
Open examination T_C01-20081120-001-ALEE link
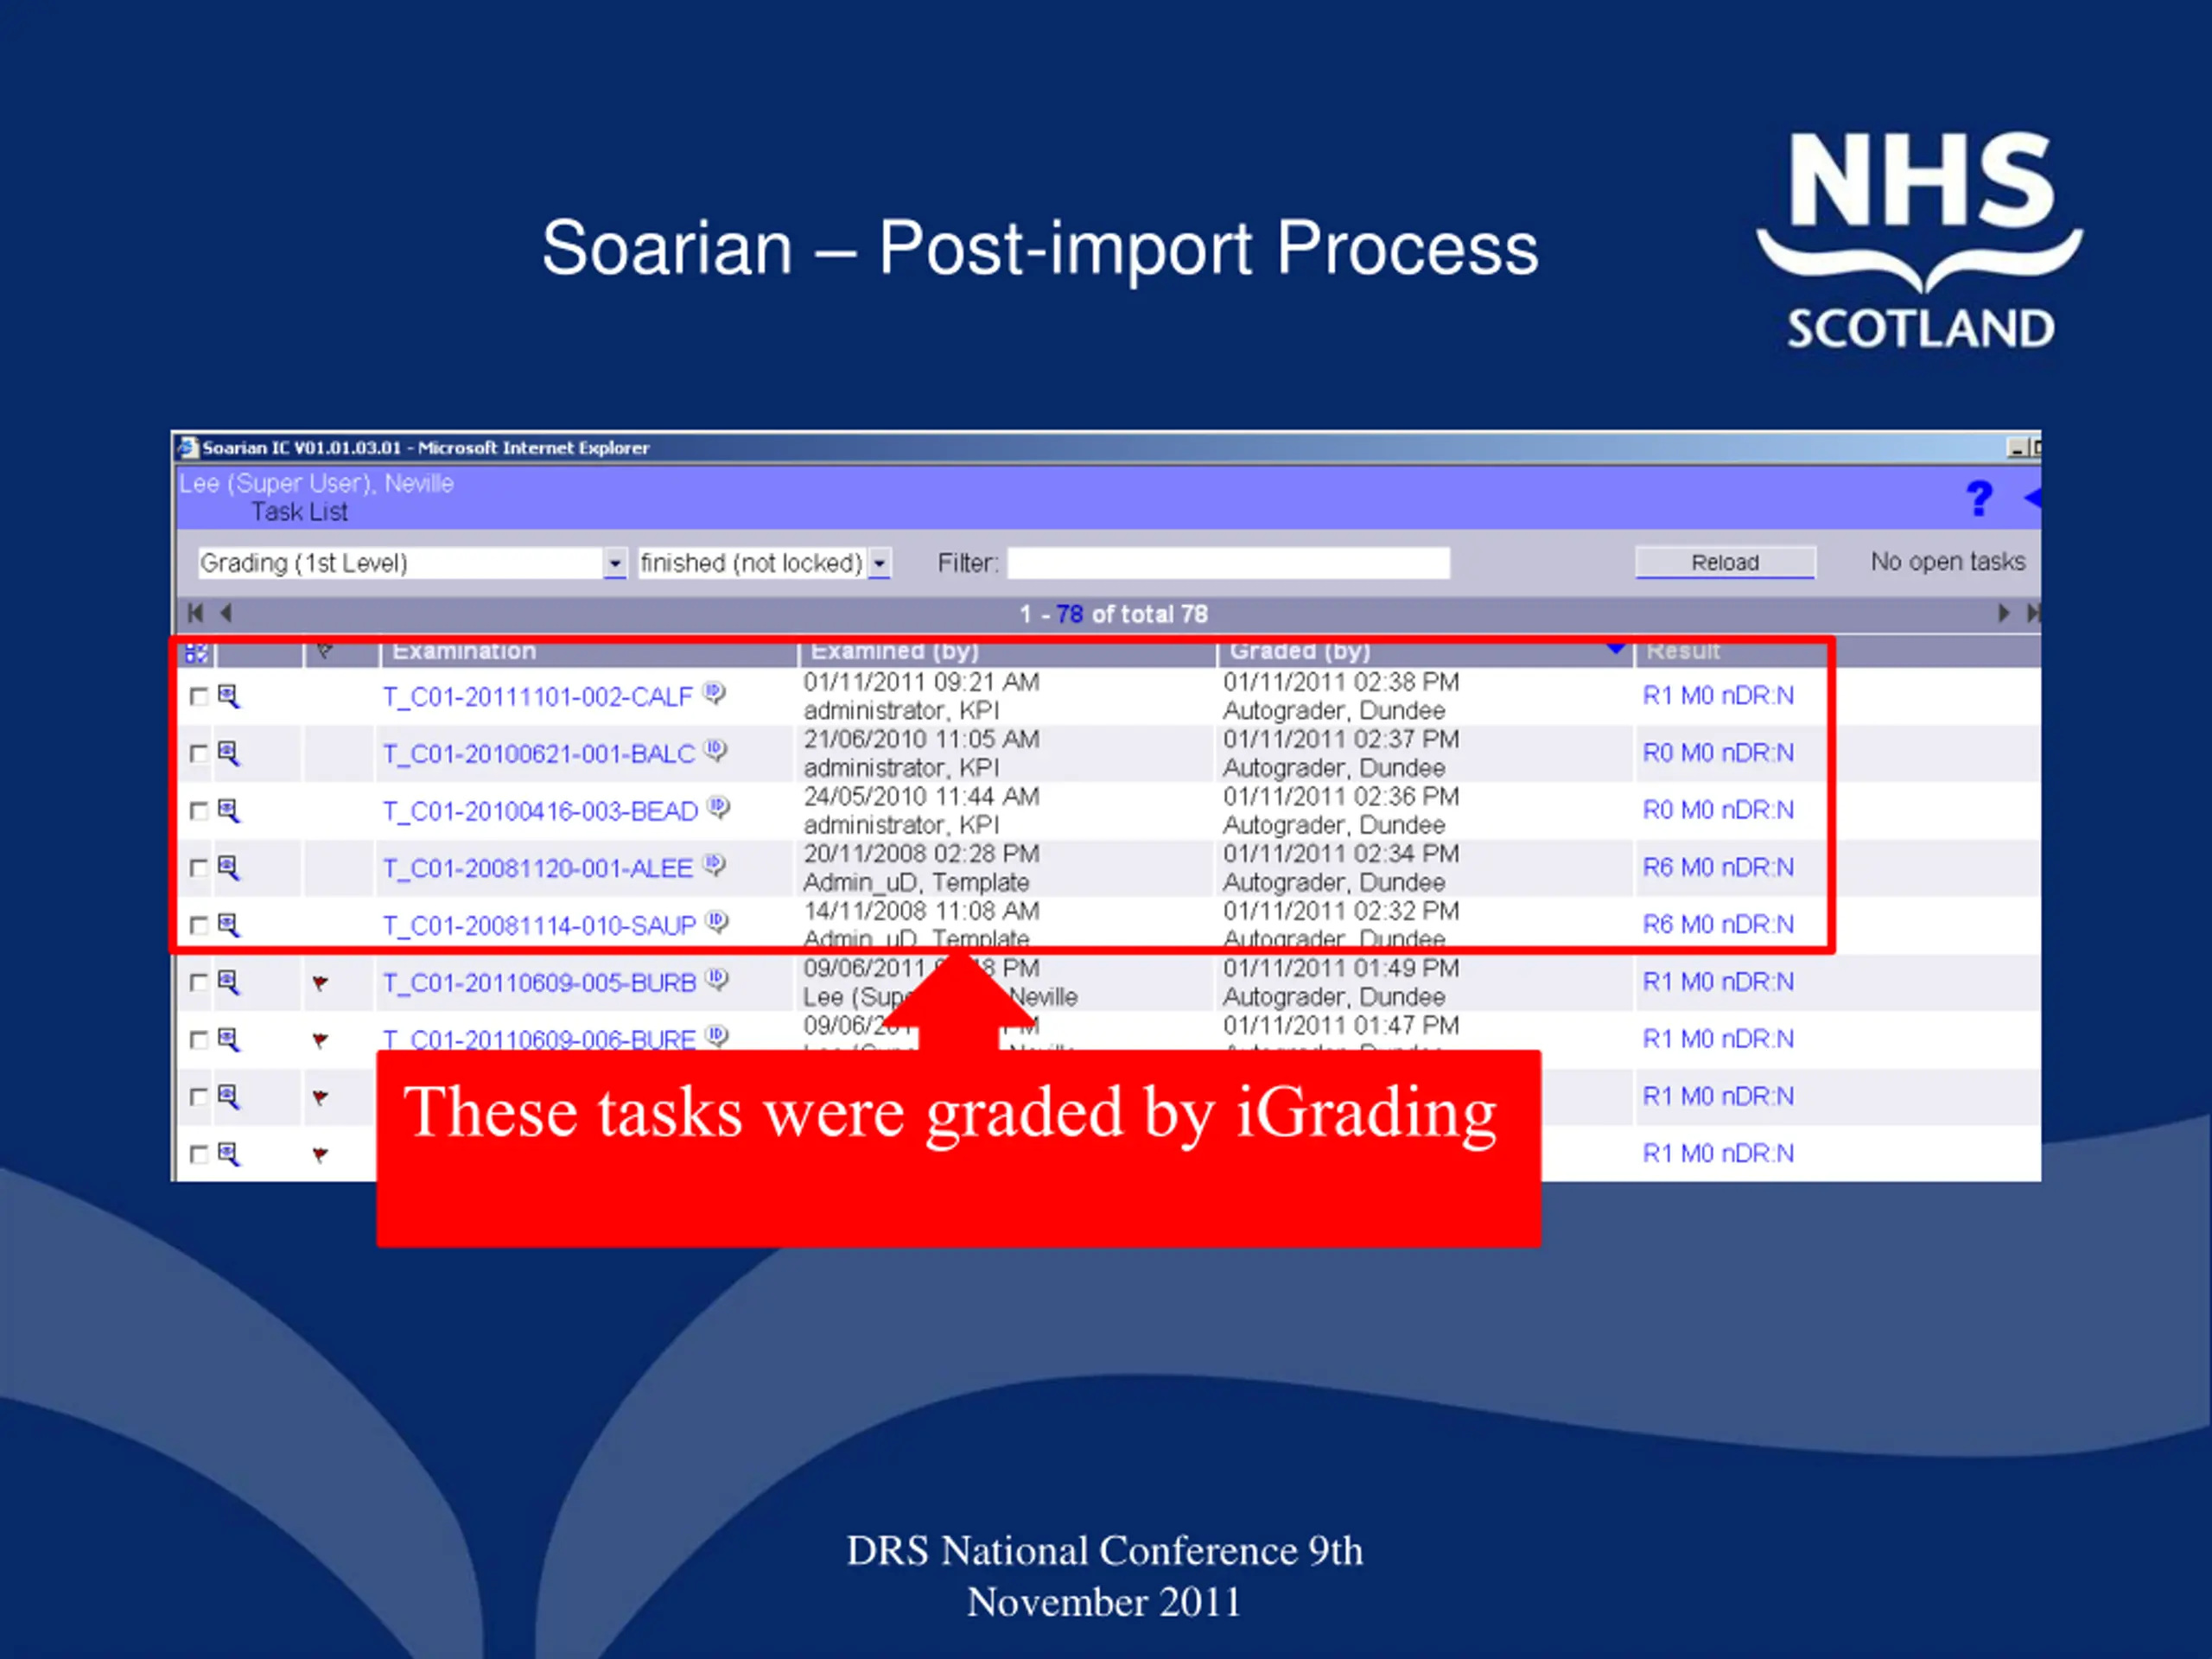pyautogui.click(x=537, y=868)
